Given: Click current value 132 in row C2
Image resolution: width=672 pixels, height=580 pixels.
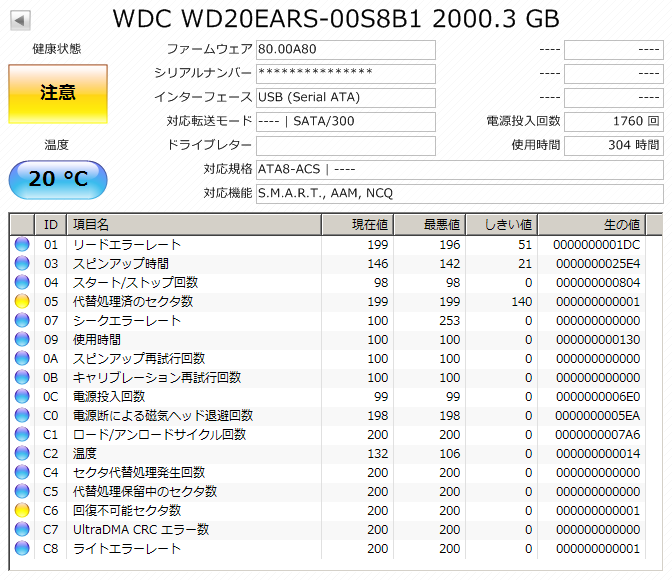Looking at the screenshot, I should pos(378,453).
